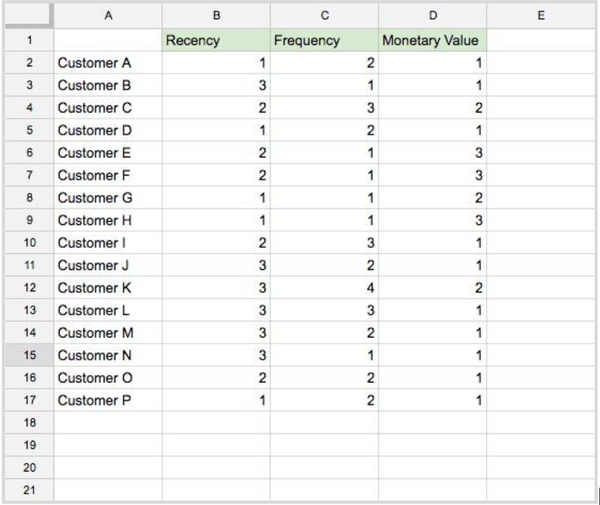Click empty cell E1
Viewport: 600px width, 505px height.
point(540,41)
